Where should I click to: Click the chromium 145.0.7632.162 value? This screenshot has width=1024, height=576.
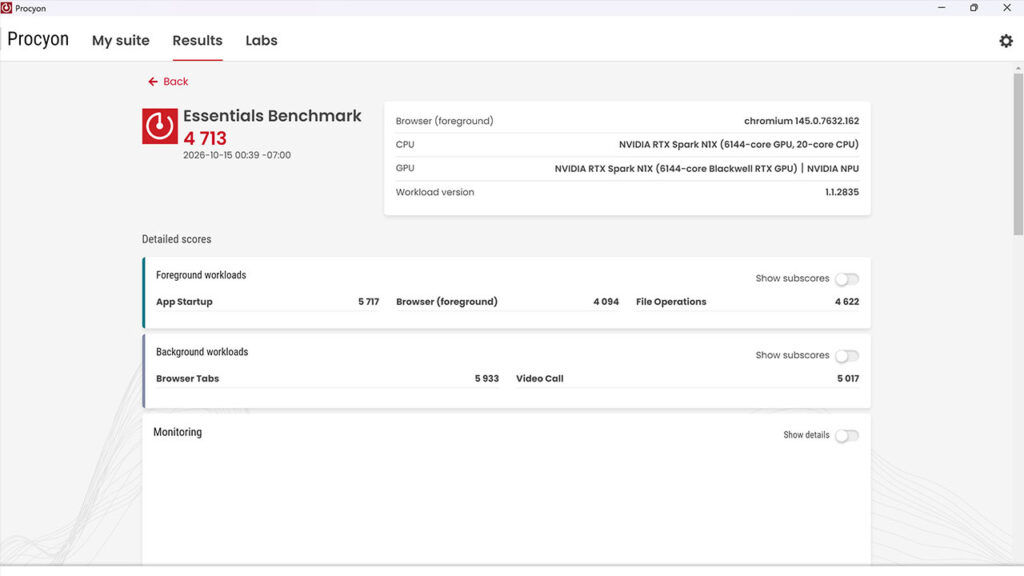coord(801,121)
